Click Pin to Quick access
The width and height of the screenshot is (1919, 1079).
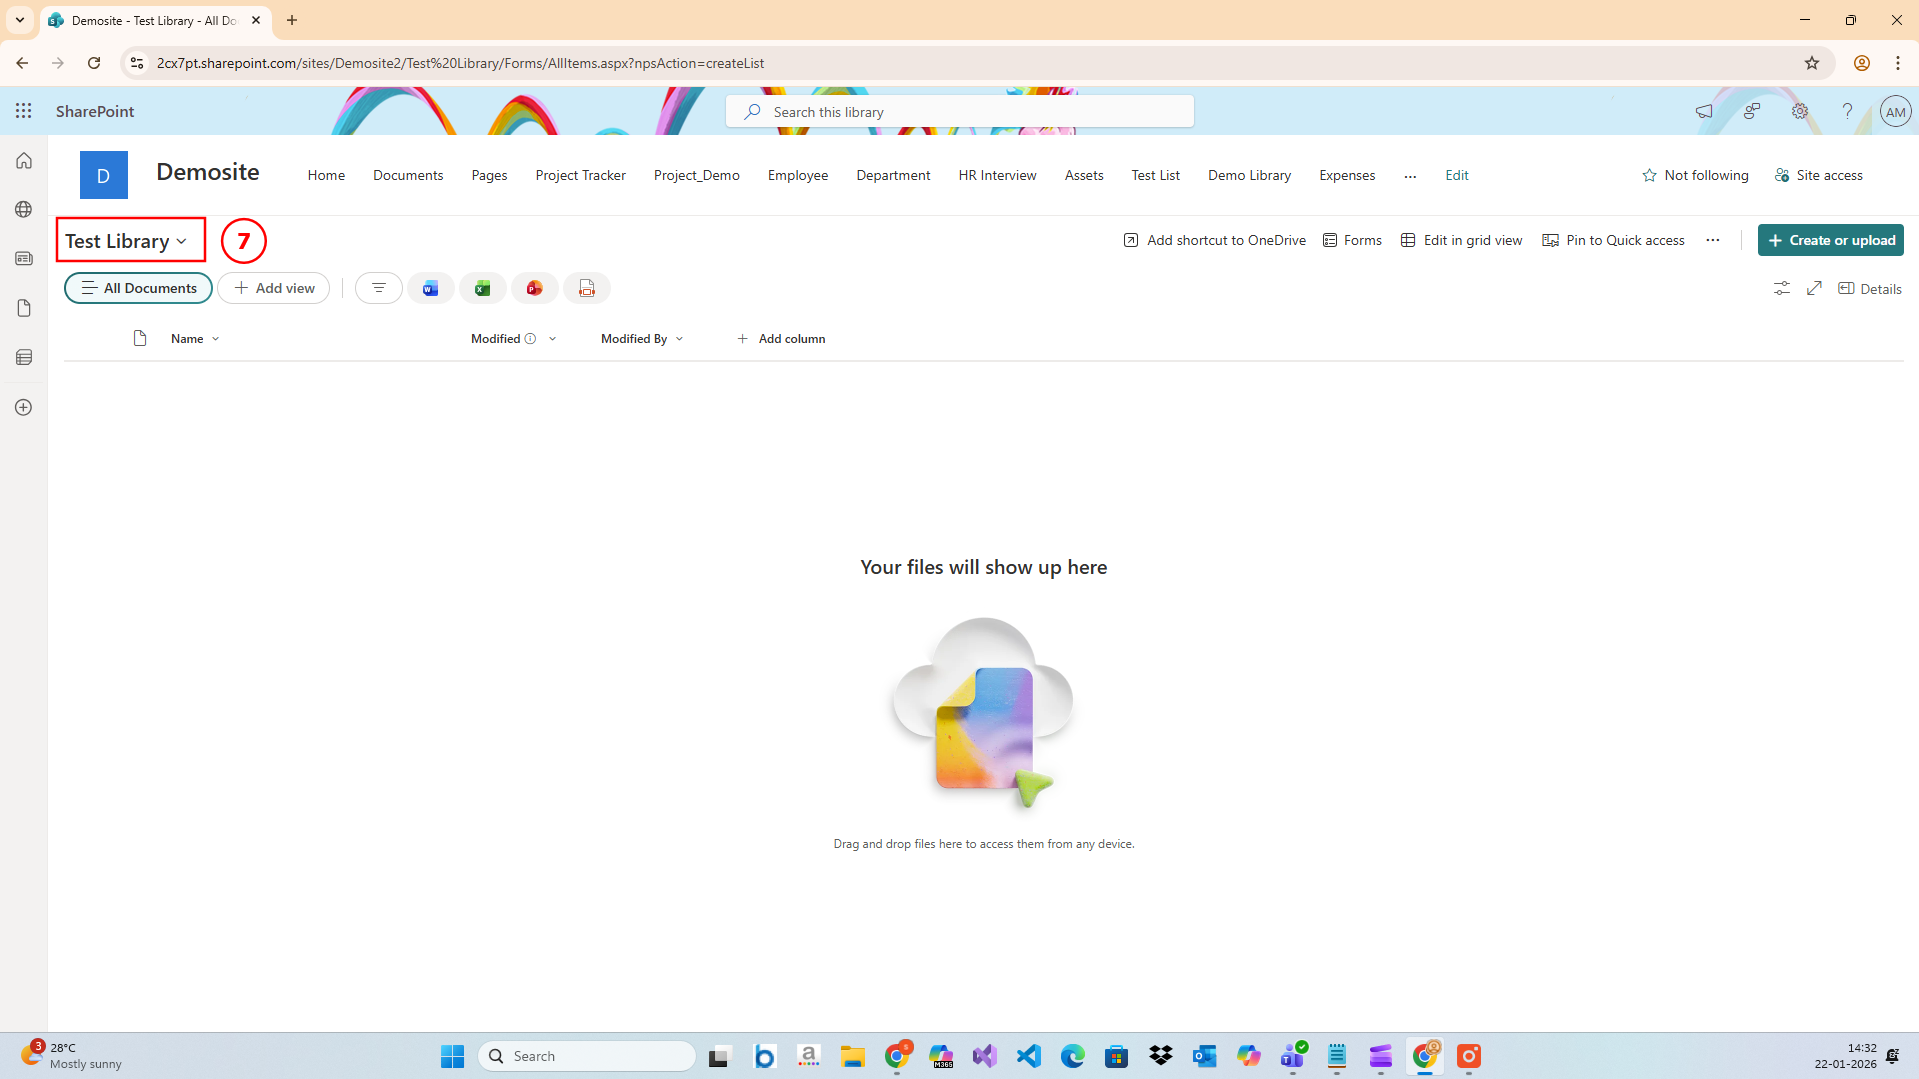(1613, 240)
